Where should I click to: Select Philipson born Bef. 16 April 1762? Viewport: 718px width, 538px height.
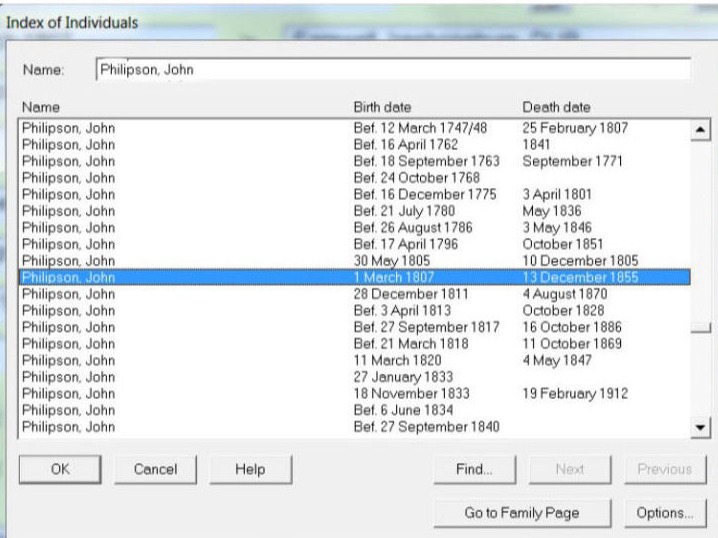pos(354,145)
